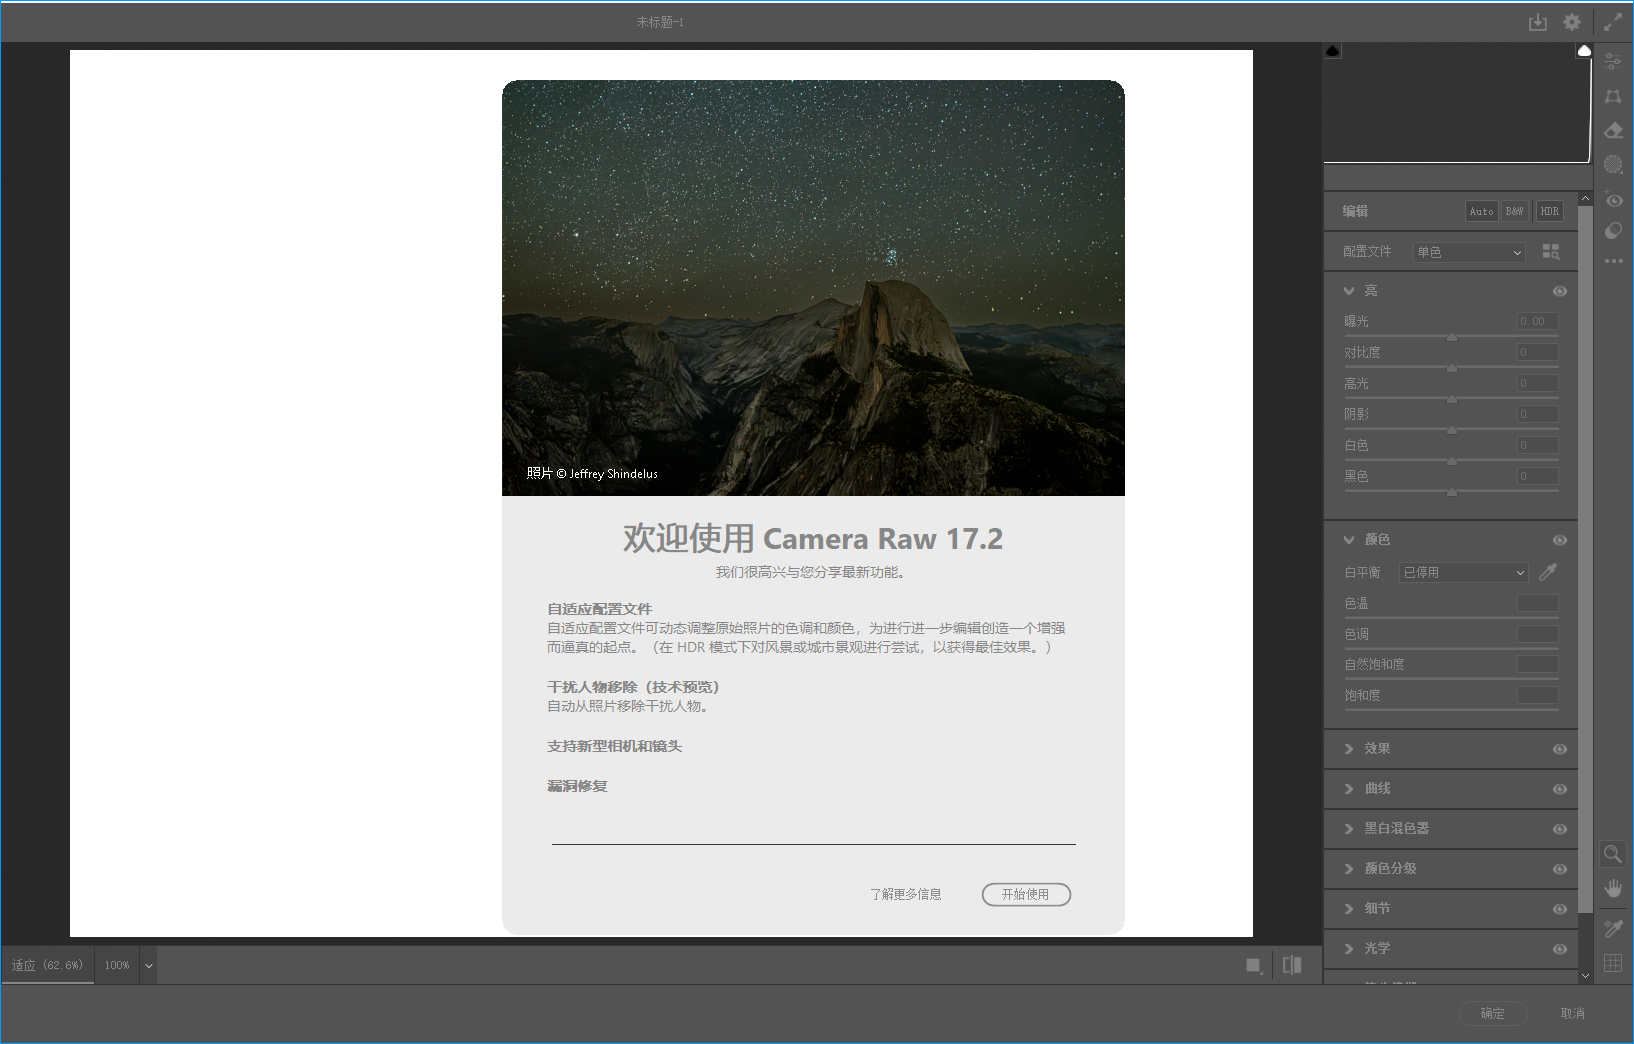Open the Masking panel
Viewport: 1634px width, 1044px height.
[x=1613, y=165]
